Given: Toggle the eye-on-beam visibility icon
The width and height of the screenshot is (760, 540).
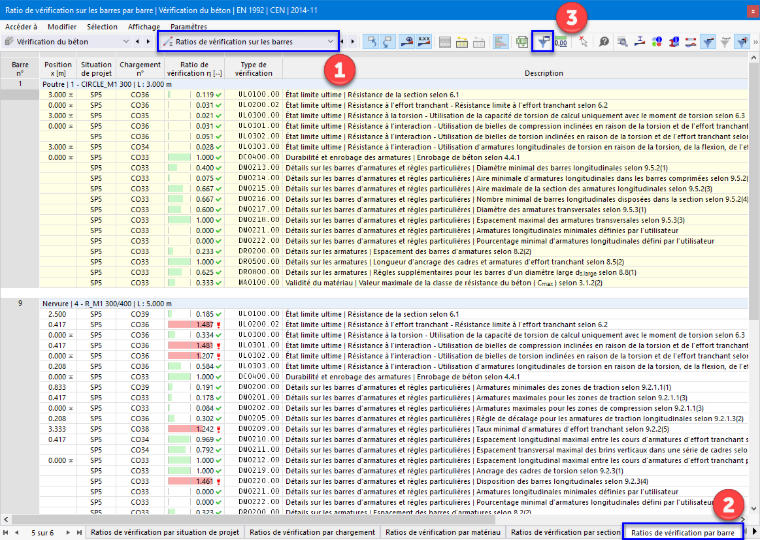Looking at the screenshot, I should coord(407,42).
